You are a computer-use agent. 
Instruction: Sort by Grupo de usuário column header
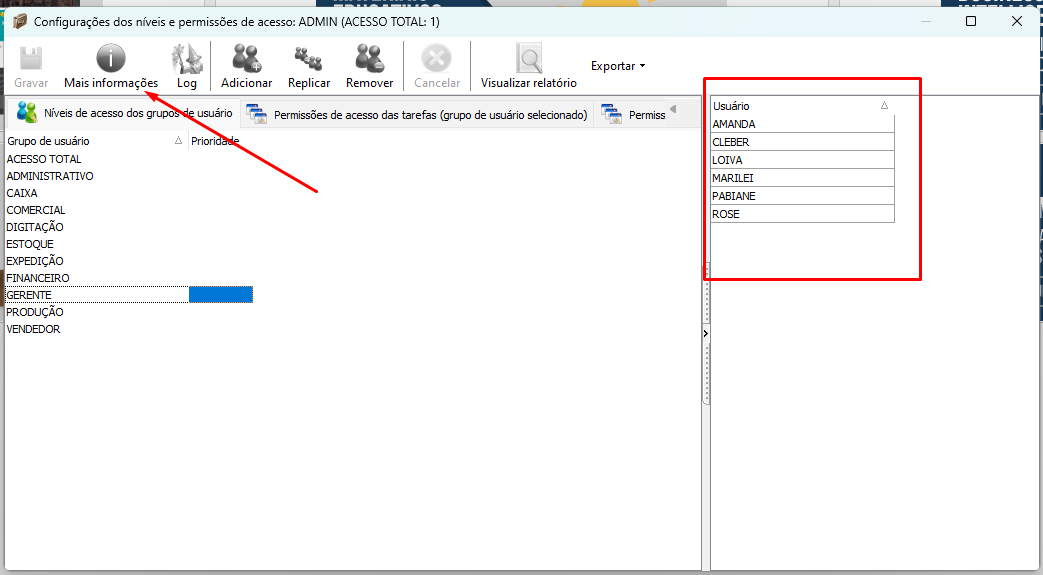coord(95,141)
